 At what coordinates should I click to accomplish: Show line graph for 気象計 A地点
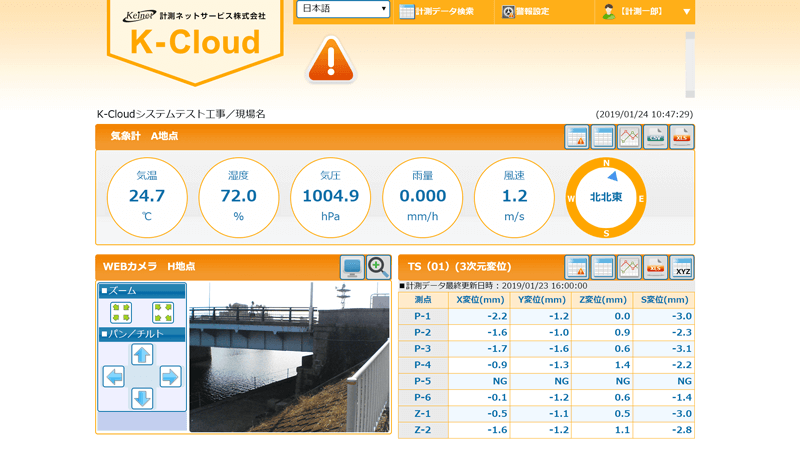(x=629, y=137)
